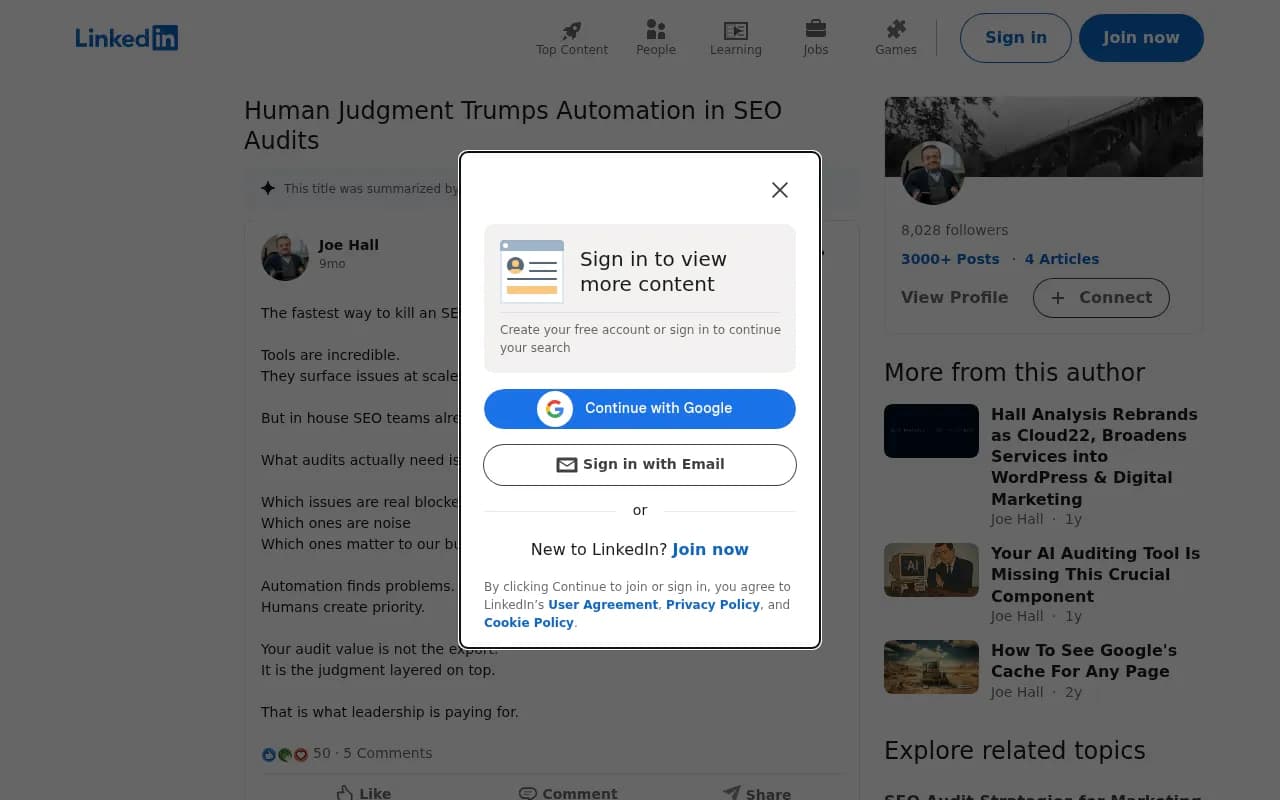Click the AI summary sparkle icon
This screenshot has width=1280, height=800.
(x=268, y=188)
